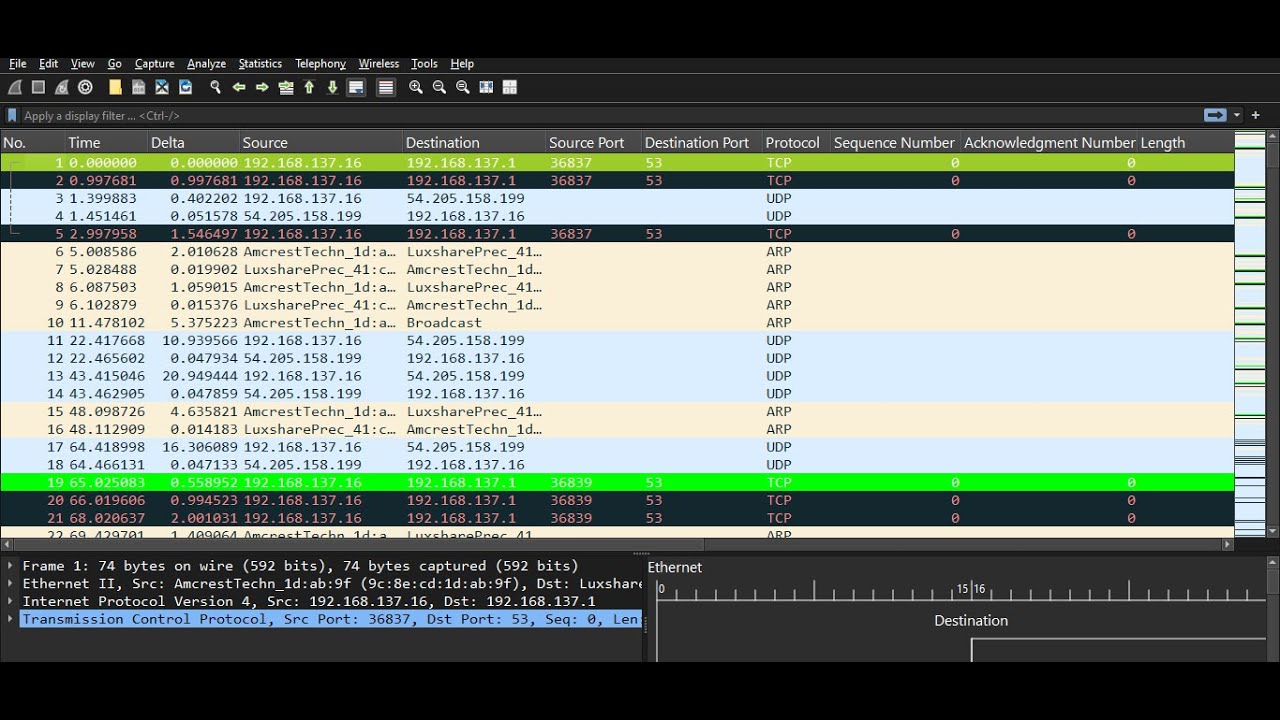
Task: Go back in packet history
Action: click(x=239, y=88)
